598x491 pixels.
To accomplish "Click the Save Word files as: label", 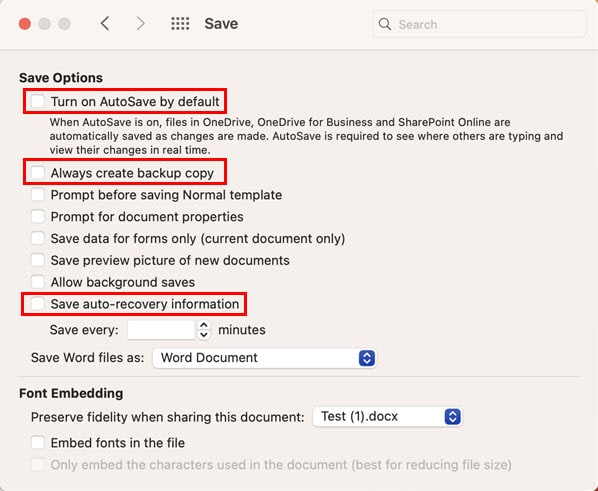I will coord(88,358).
